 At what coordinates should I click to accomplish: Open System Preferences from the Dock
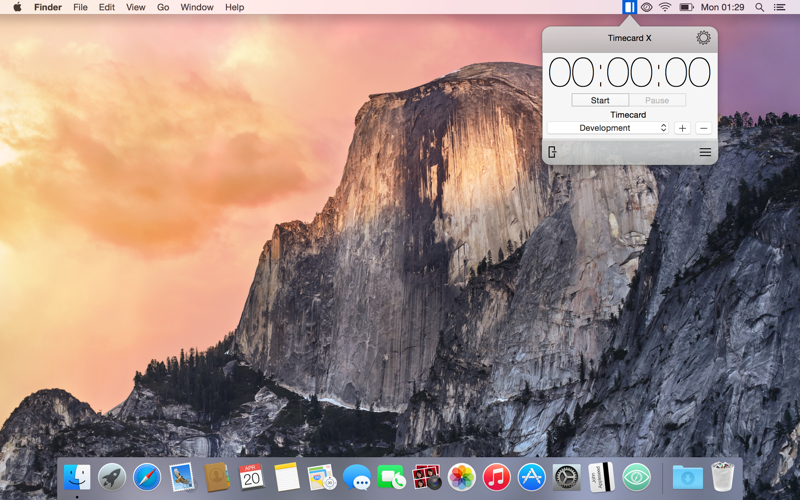pos(566,478)
